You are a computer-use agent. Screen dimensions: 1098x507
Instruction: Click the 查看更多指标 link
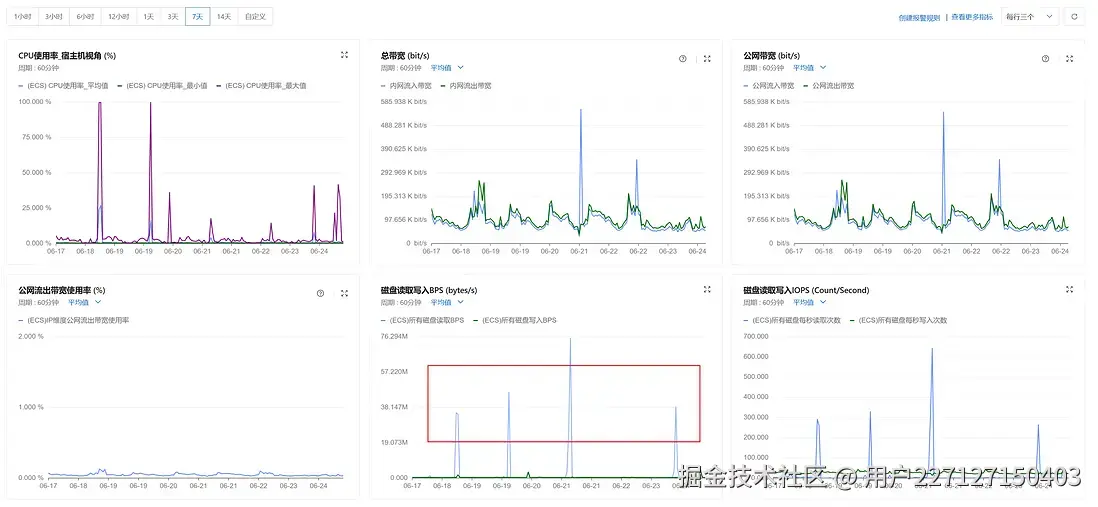972,18
